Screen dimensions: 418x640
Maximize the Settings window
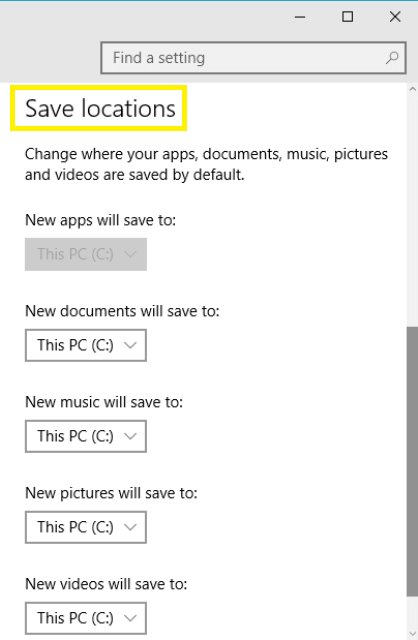click(347, 17)
